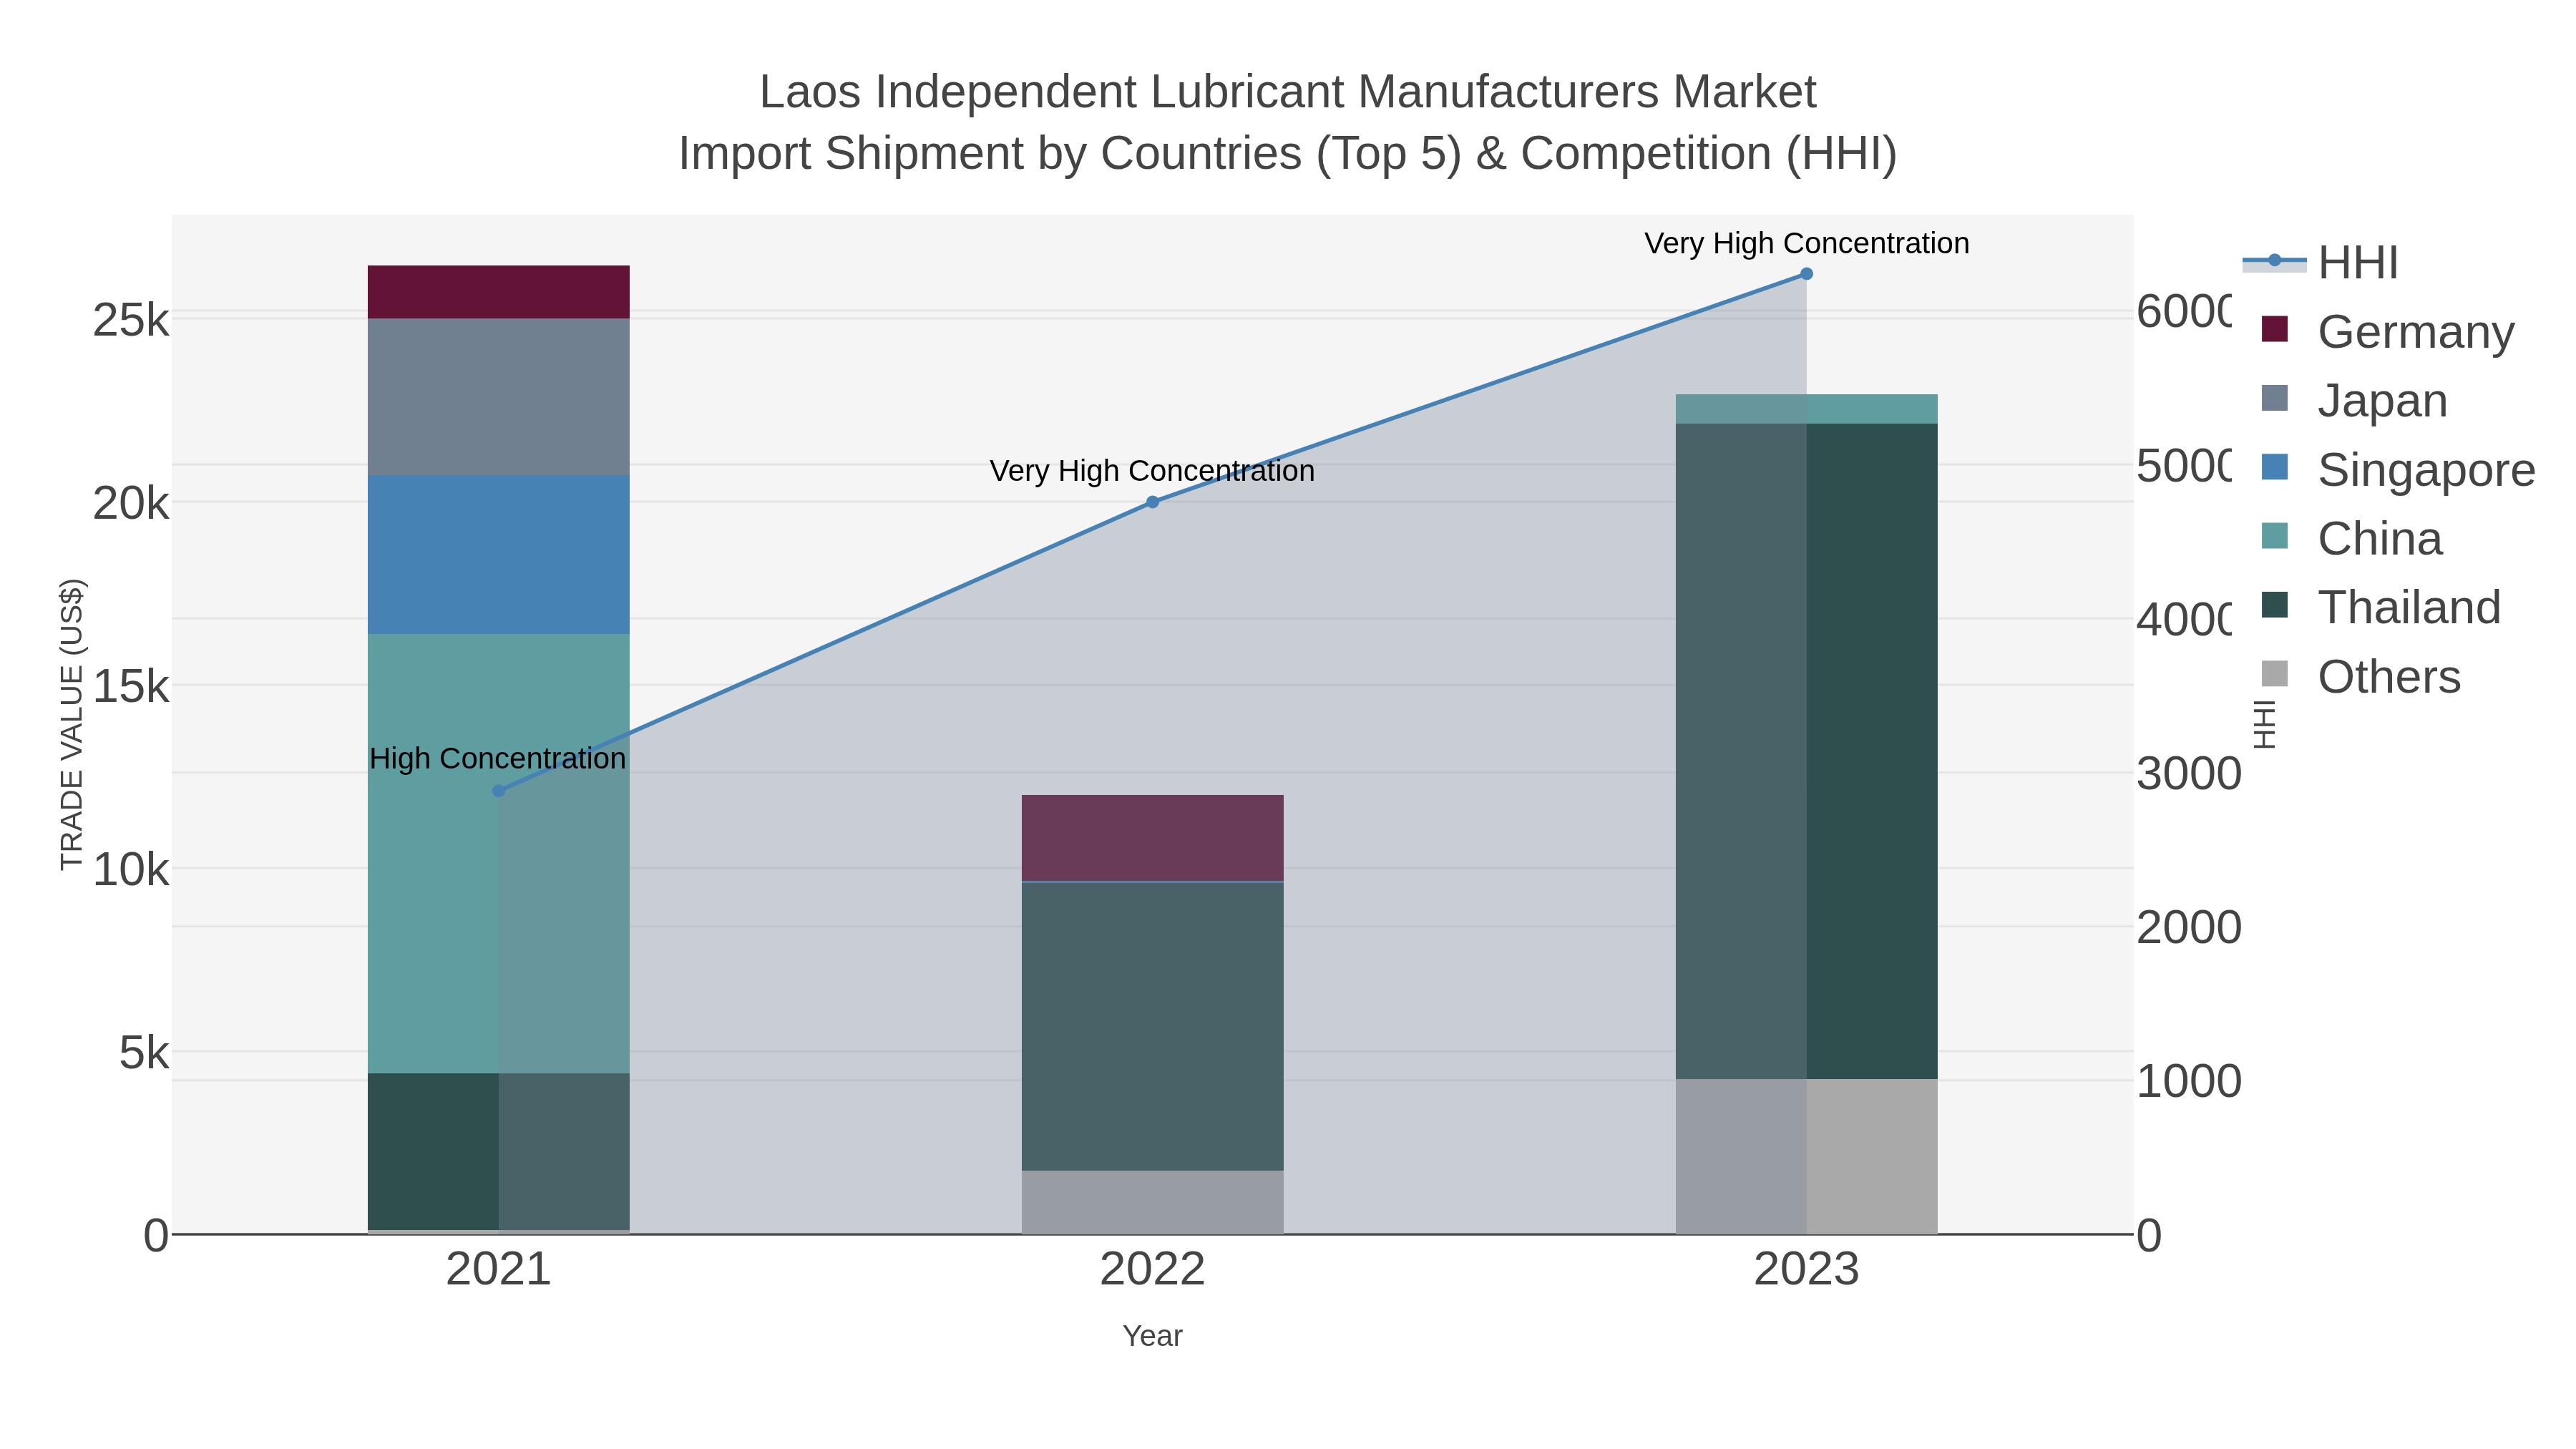
Task: Click the Thailand segment of 2023 bar
Action: pyautogui.click(x=1806, y=751)
